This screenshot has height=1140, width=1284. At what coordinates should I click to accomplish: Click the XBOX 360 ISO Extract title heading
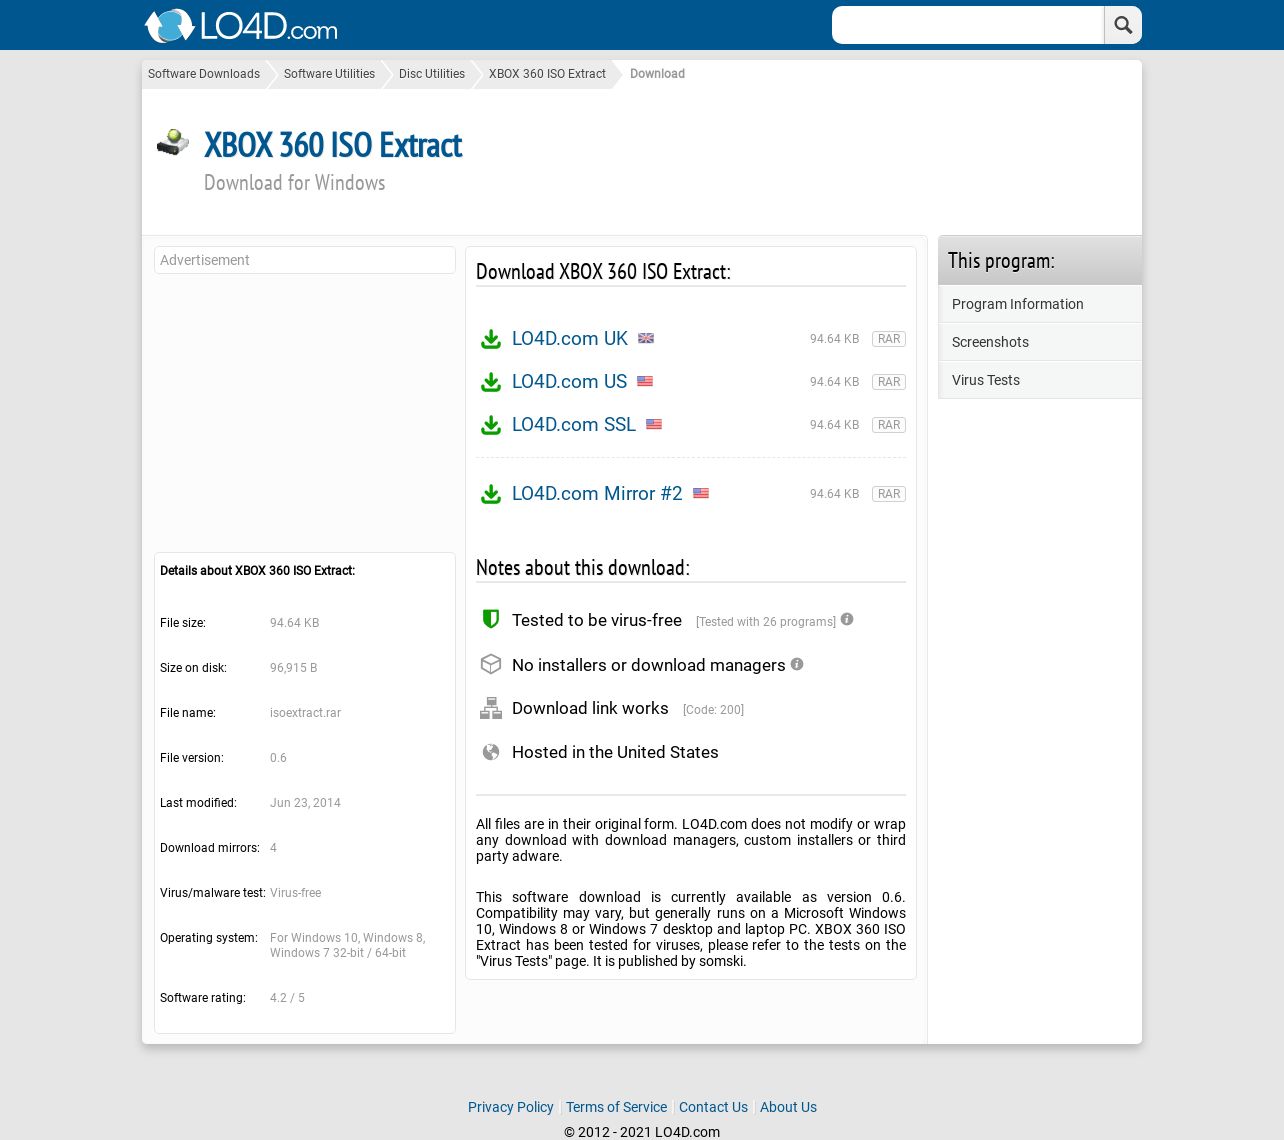pos(333,145)
